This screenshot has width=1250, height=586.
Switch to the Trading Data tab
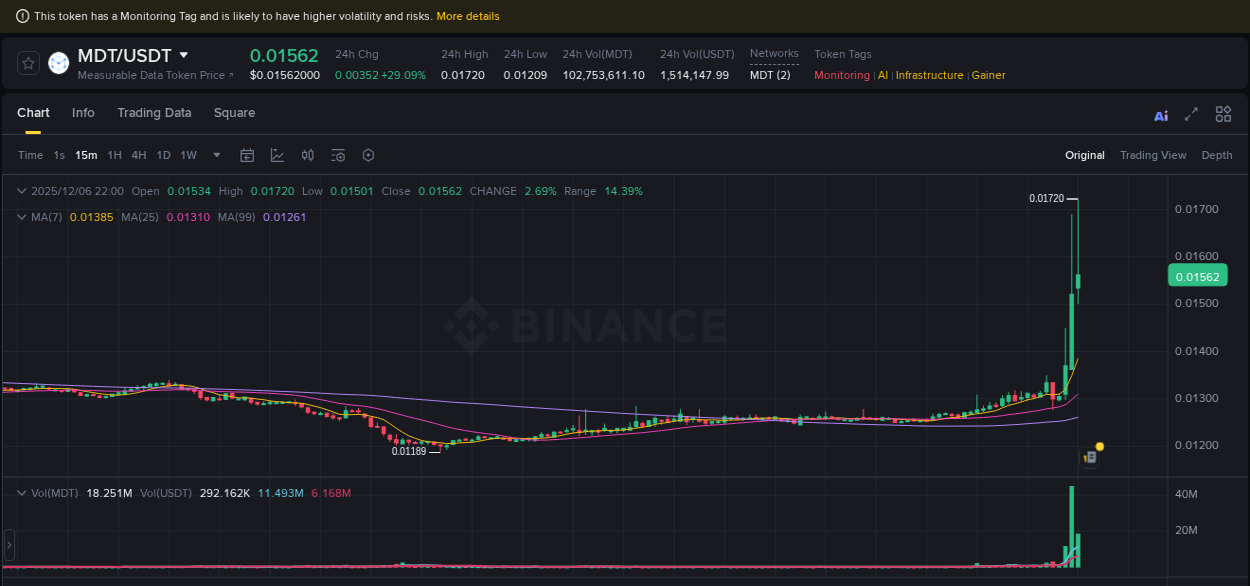(x=154, y=113)
